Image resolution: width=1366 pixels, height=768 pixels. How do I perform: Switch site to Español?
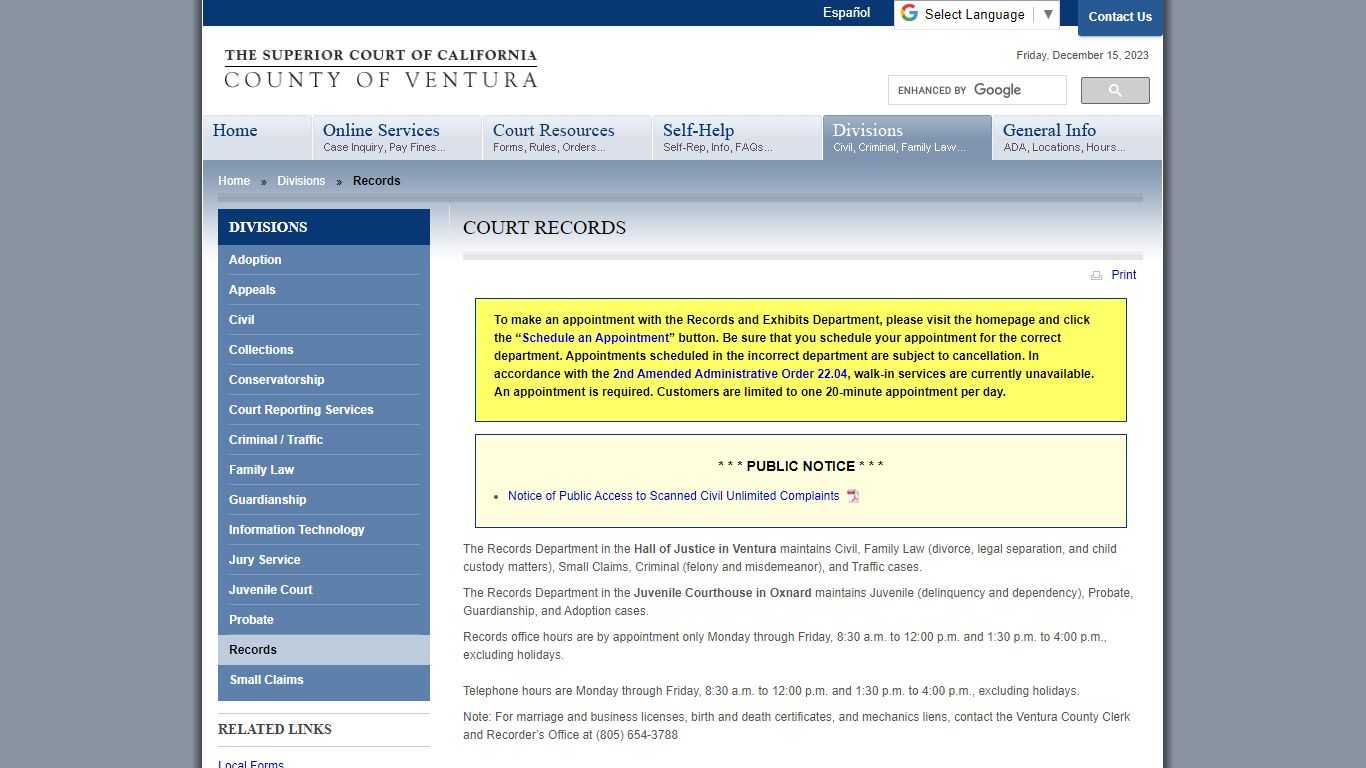846,13
